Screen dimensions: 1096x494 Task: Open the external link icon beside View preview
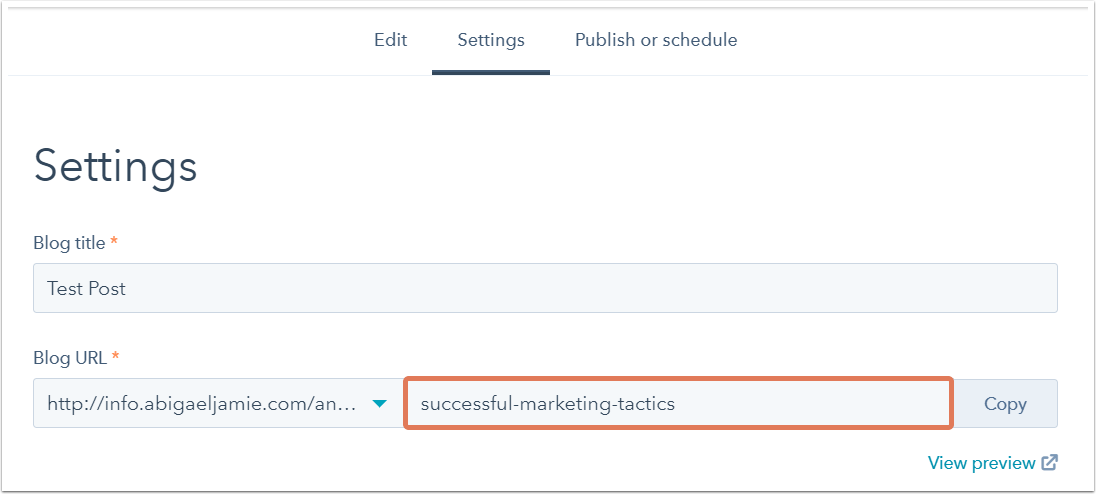(1050, 463)
